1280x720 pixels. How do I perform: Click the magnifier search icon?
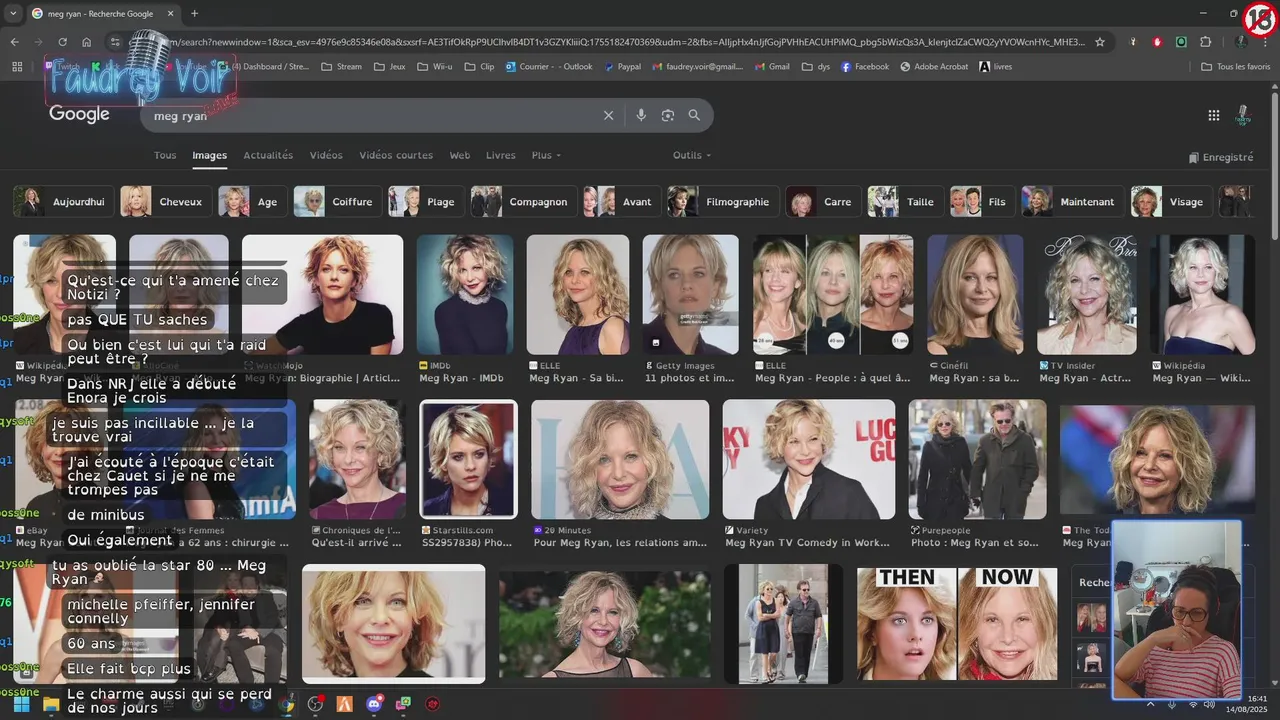click(x=694, y=116)
